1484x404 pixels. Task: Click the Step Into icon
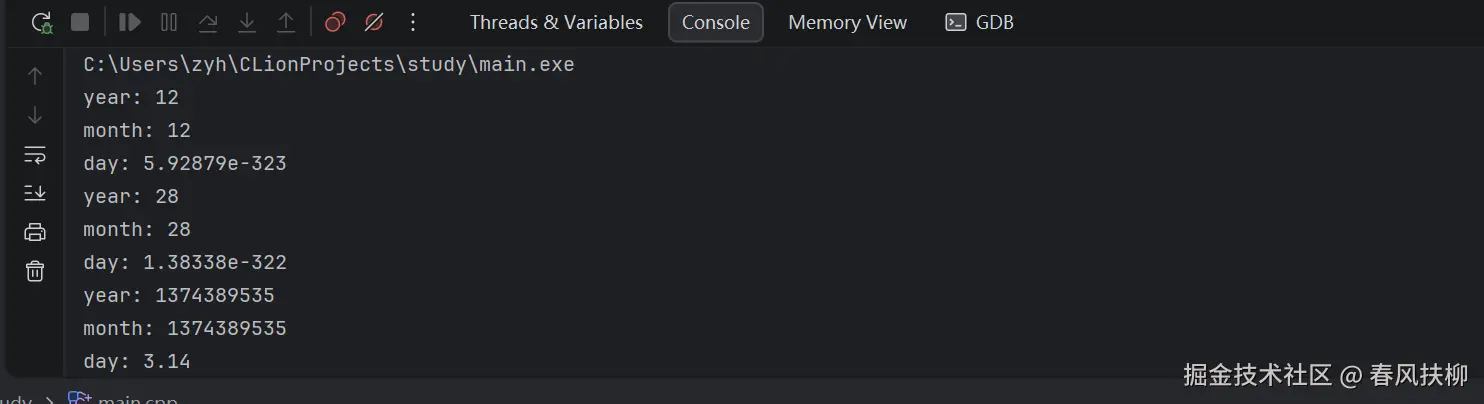point(247,22)
